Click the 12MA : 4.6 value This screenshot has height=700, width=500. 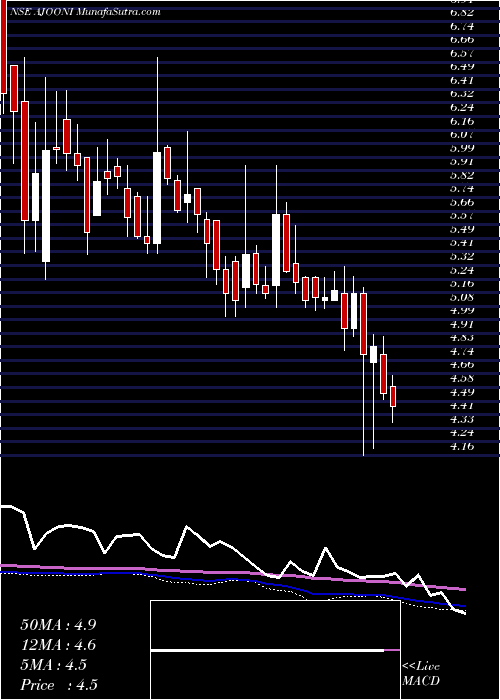58,645
